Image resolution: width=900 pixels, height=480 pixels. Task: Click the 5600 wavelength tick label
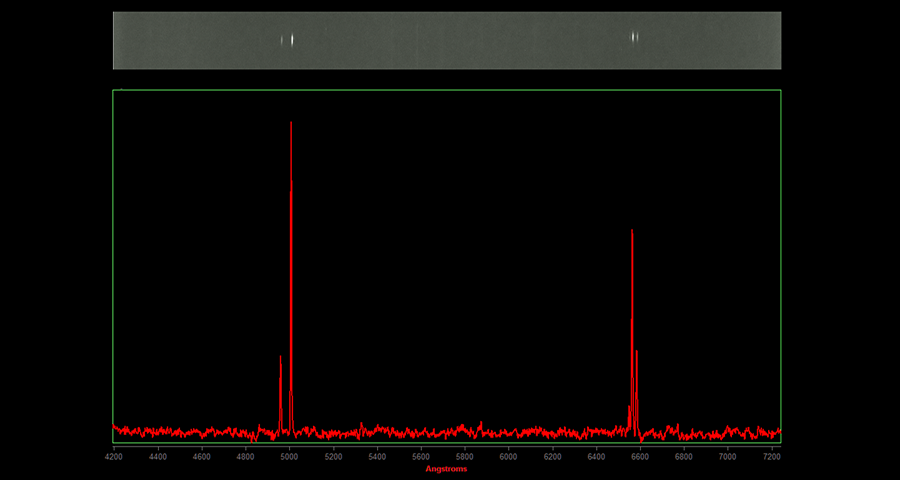pos(421,457)
